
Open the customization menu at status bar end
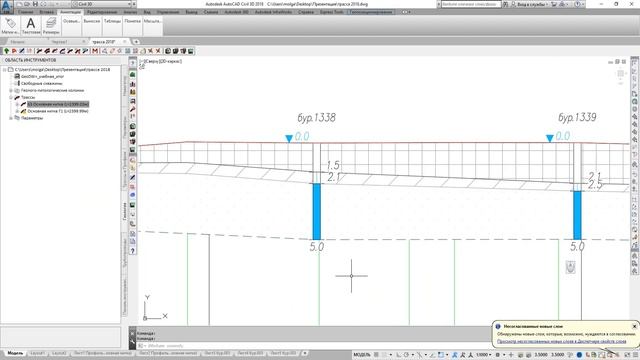[x=635, y=355]
